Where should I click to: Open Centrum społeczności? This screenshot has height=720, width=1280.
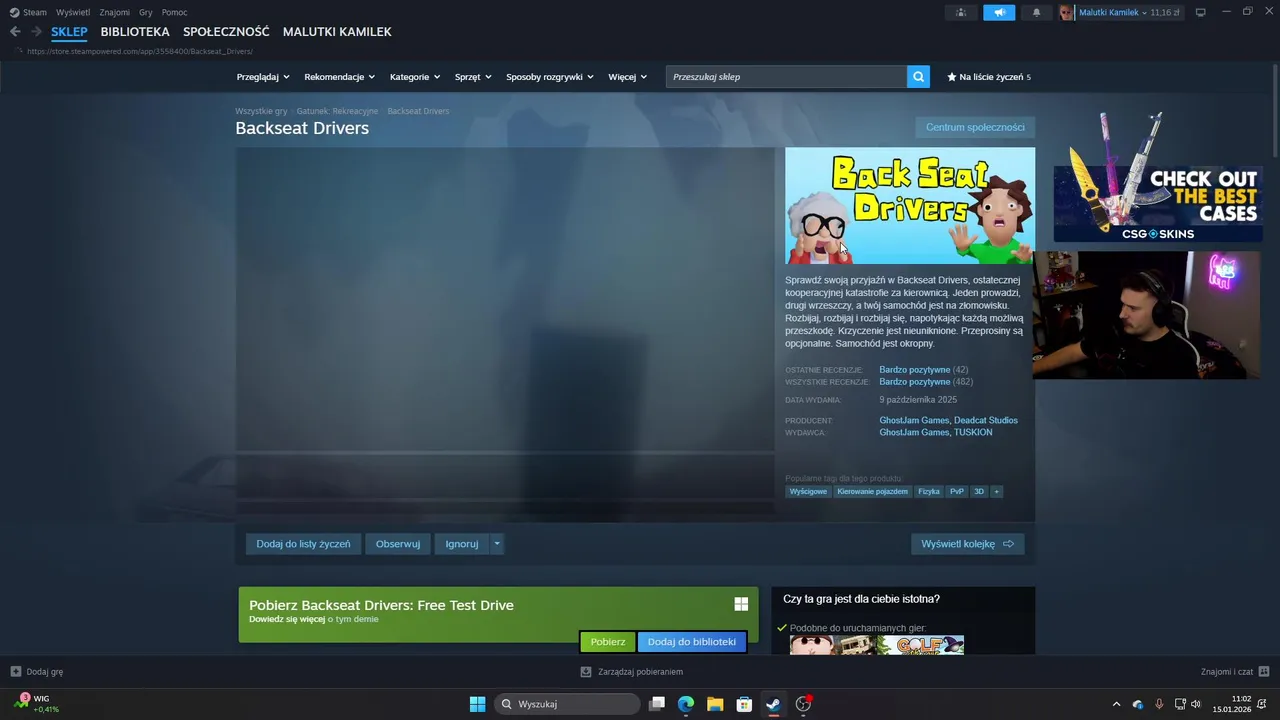click(975, 127)
